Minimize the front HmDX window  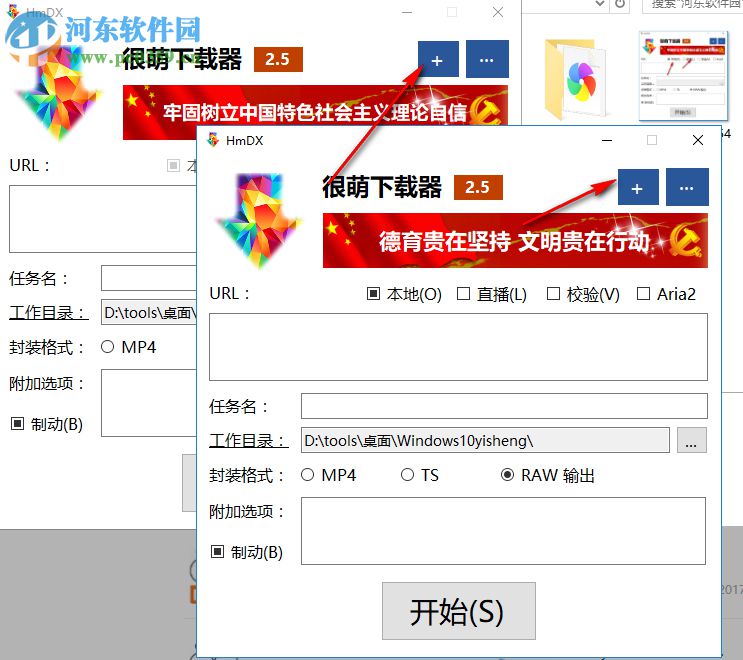[x=607, y=140]
